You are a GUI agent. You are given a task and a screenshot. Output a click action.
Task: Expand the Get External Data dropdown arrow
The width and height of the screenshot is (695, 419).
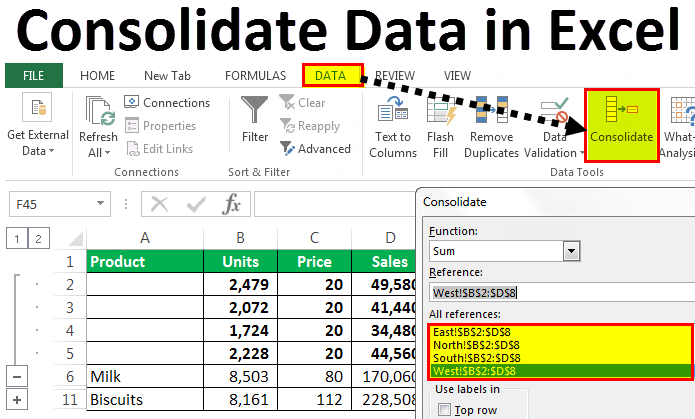coord(51,151)
